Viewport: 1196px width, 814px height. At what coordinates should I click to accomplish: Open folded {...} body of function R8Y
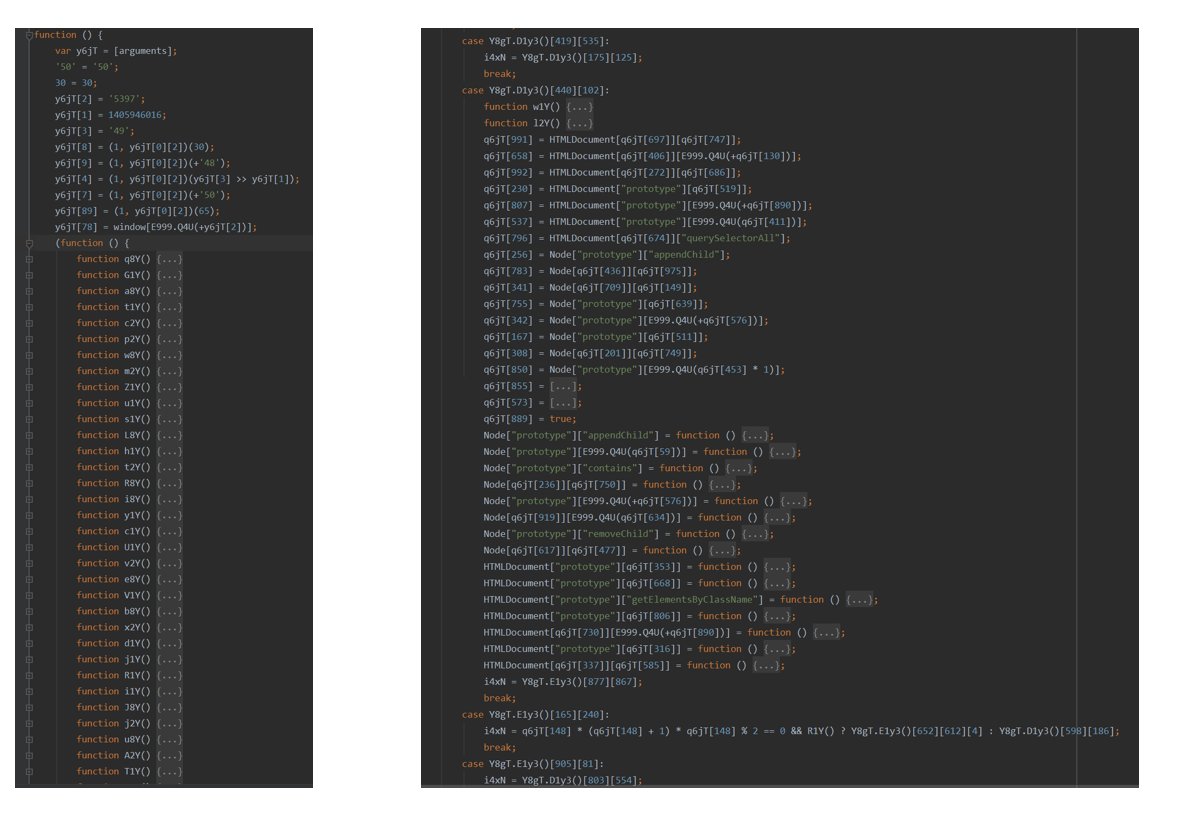tap(169, 484)
